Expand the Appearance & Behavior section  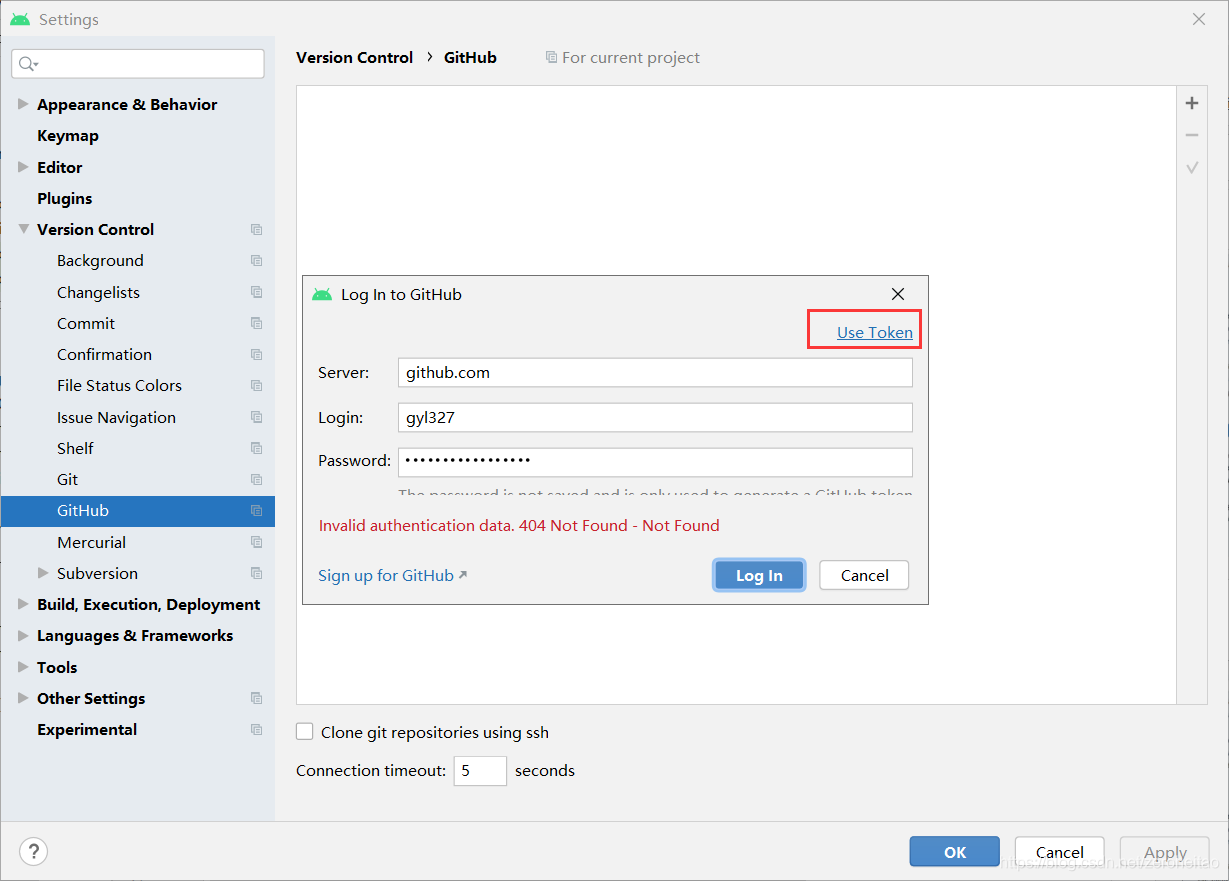coord(23,104)
